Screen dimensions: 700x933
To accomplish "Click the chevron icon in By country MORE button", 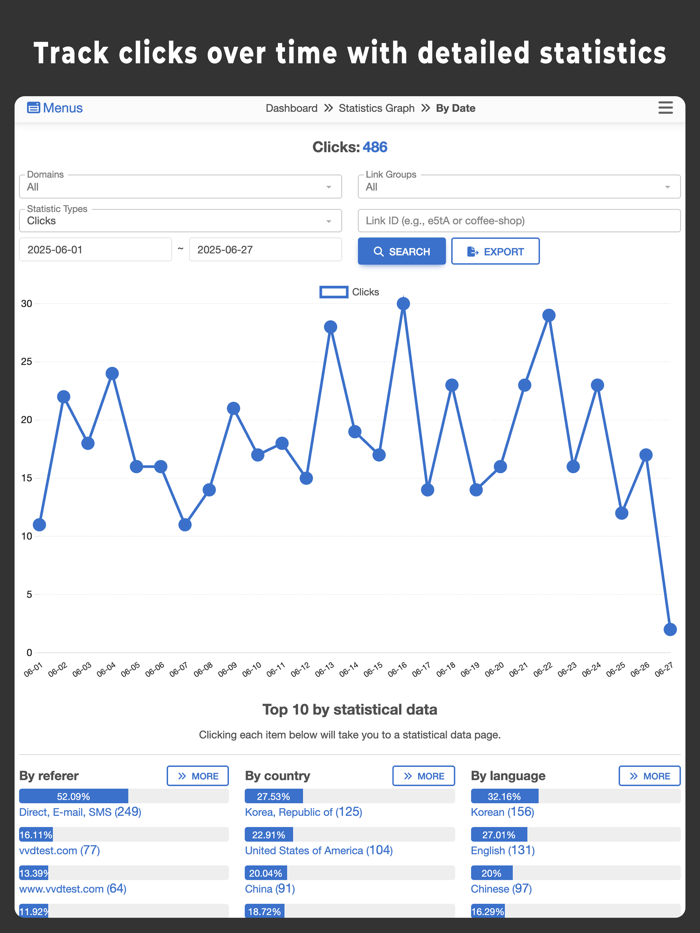I will [x=406, y=775].
